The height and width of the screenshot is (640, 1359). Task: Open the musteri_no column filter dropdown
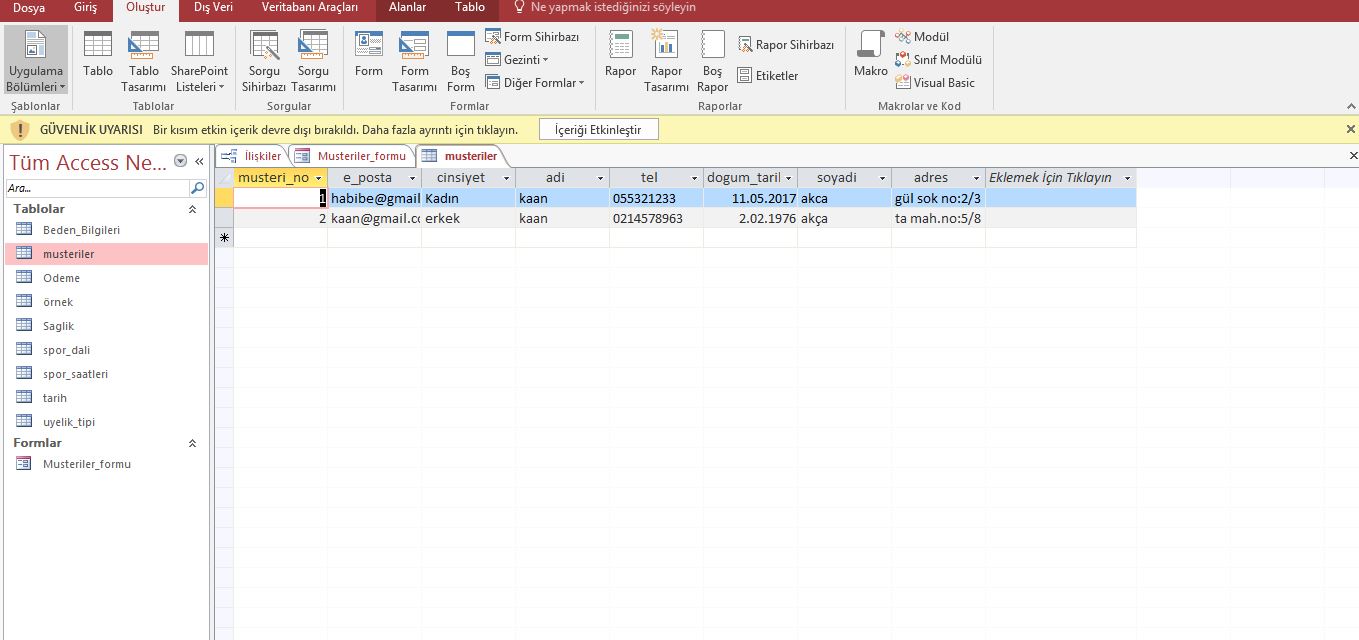[x=319, y=178]
